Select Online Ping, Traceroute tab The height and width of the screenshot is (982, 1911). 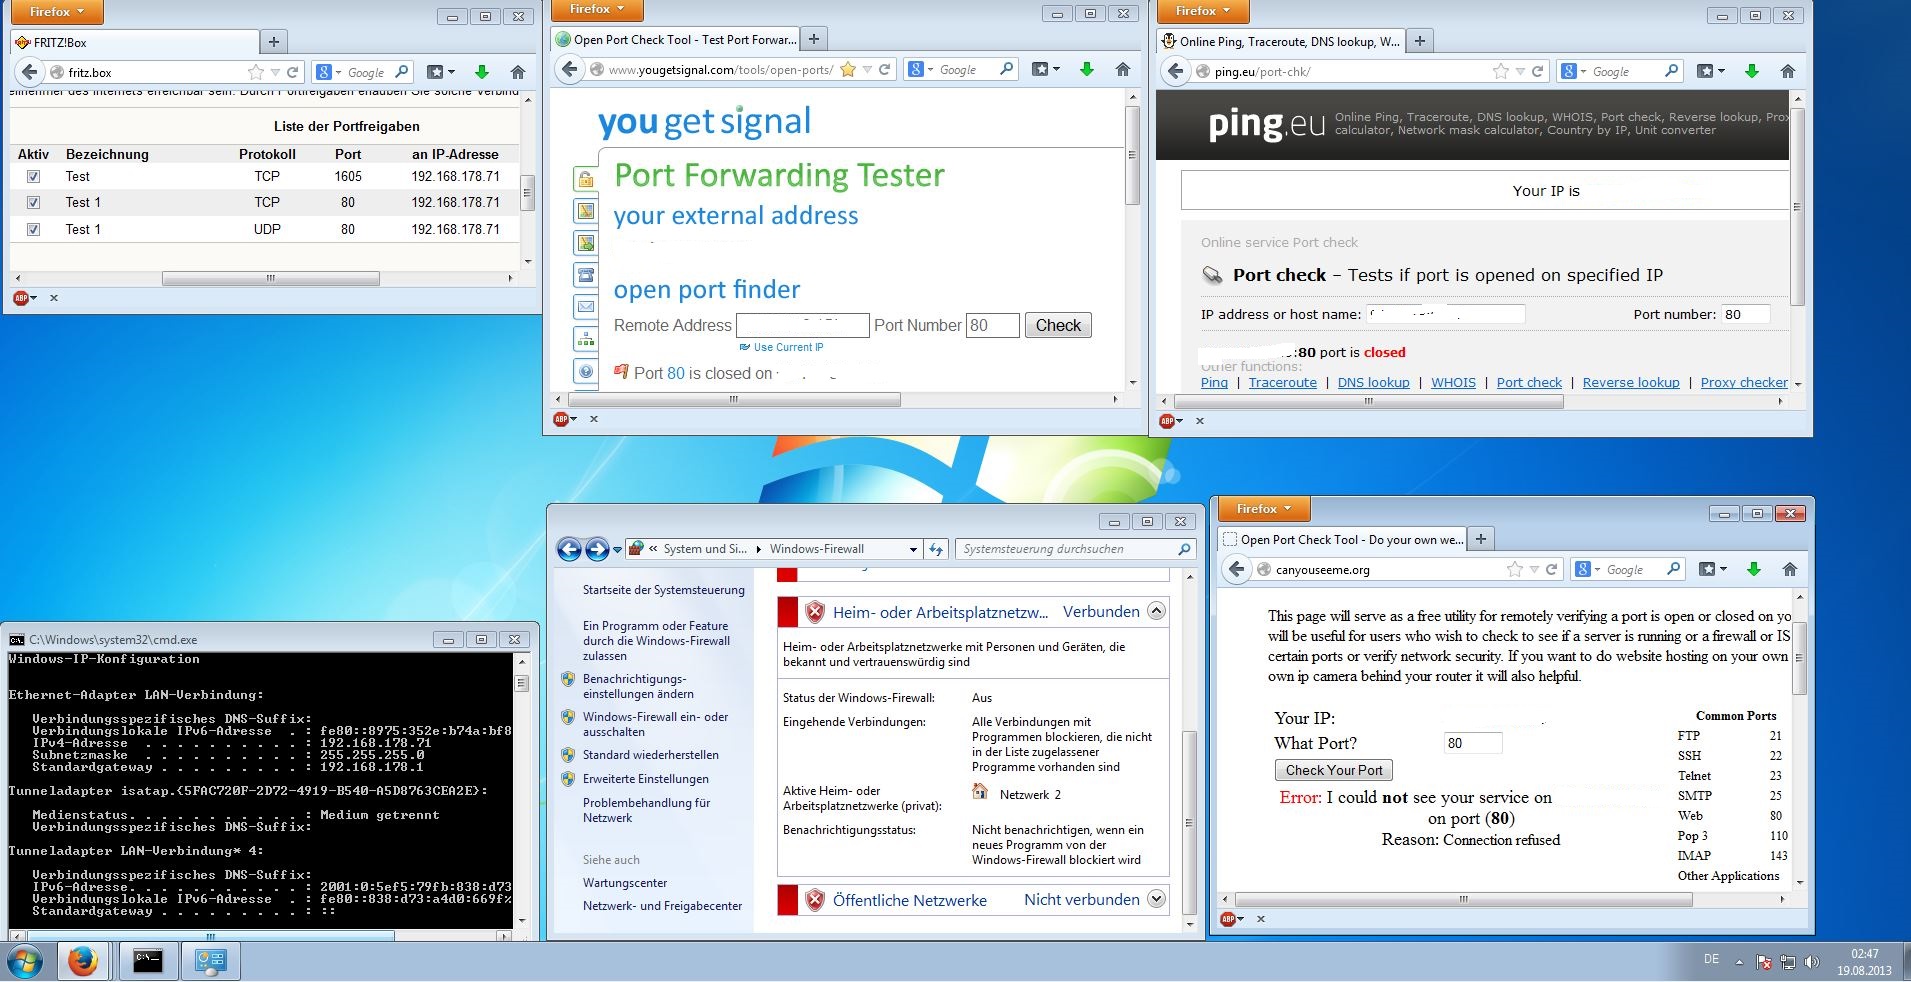1280,41
